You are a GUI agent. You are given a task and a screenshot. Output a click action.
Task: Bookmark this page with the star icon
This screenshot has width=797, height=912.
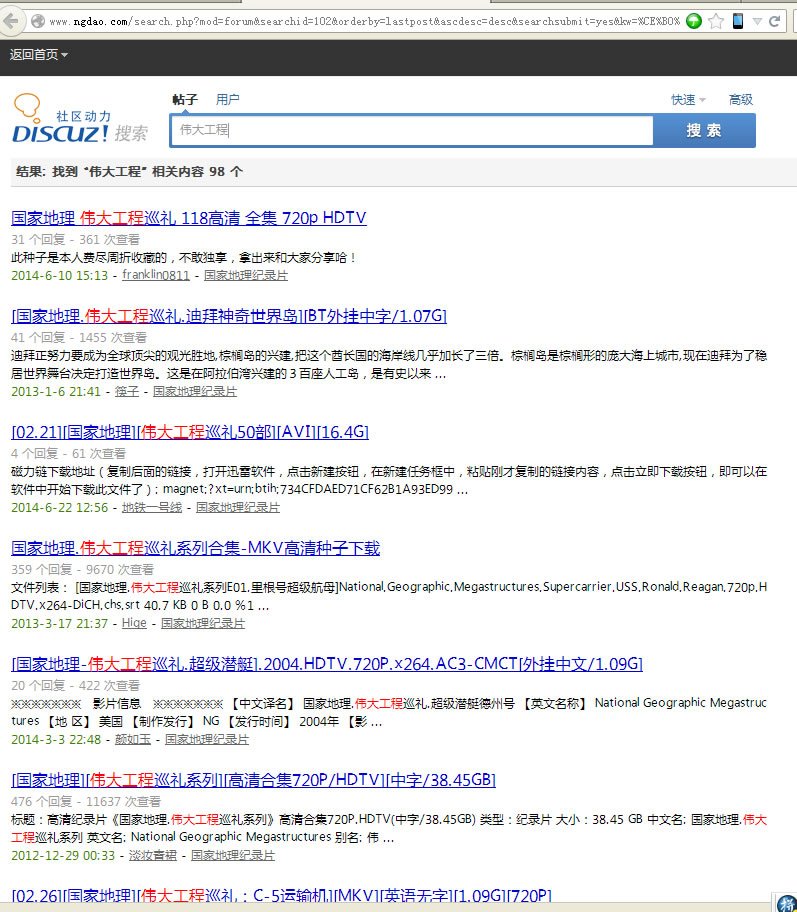[716, 21]
